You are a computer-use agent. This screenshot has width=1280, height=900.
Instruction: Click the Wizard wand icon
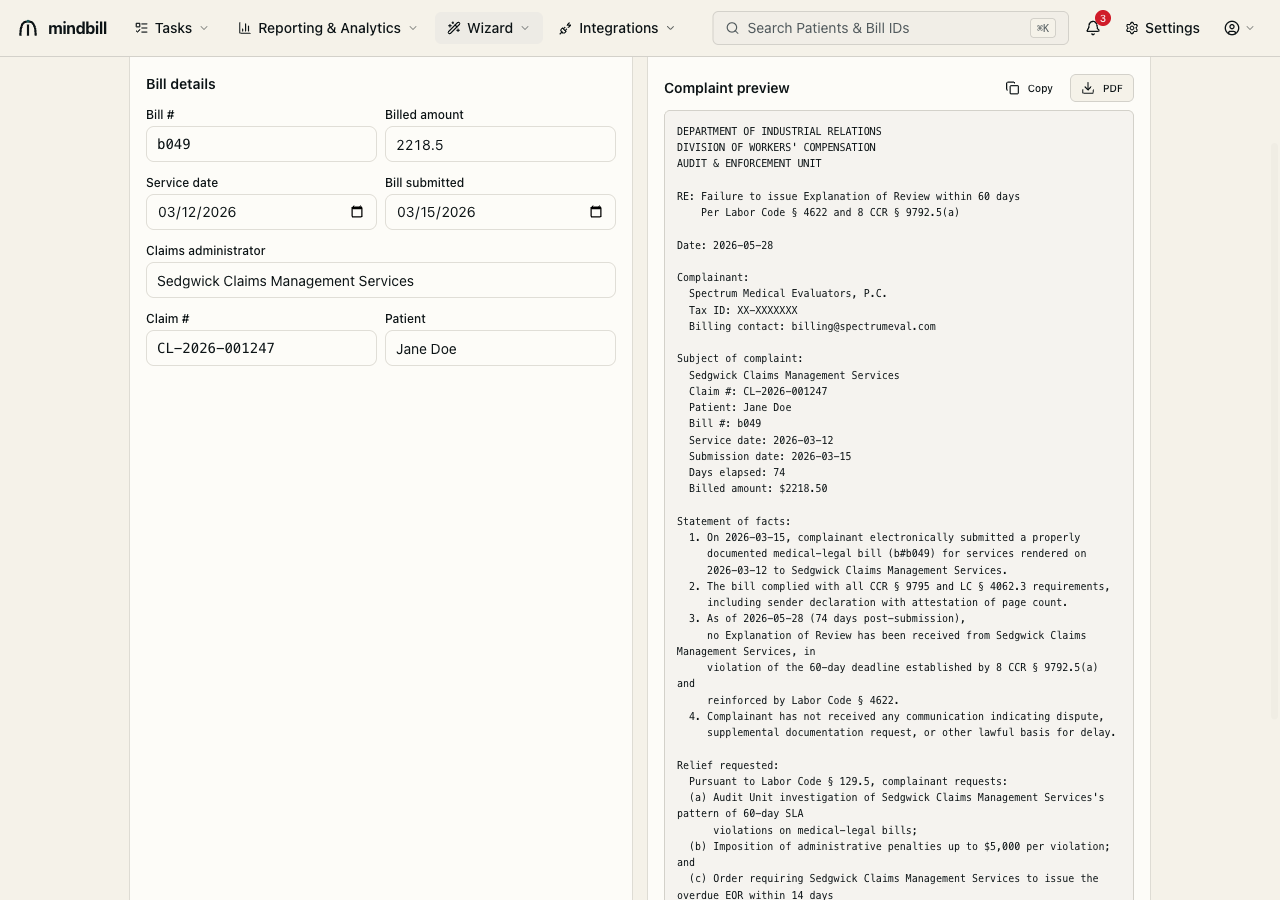pos(454,28)
